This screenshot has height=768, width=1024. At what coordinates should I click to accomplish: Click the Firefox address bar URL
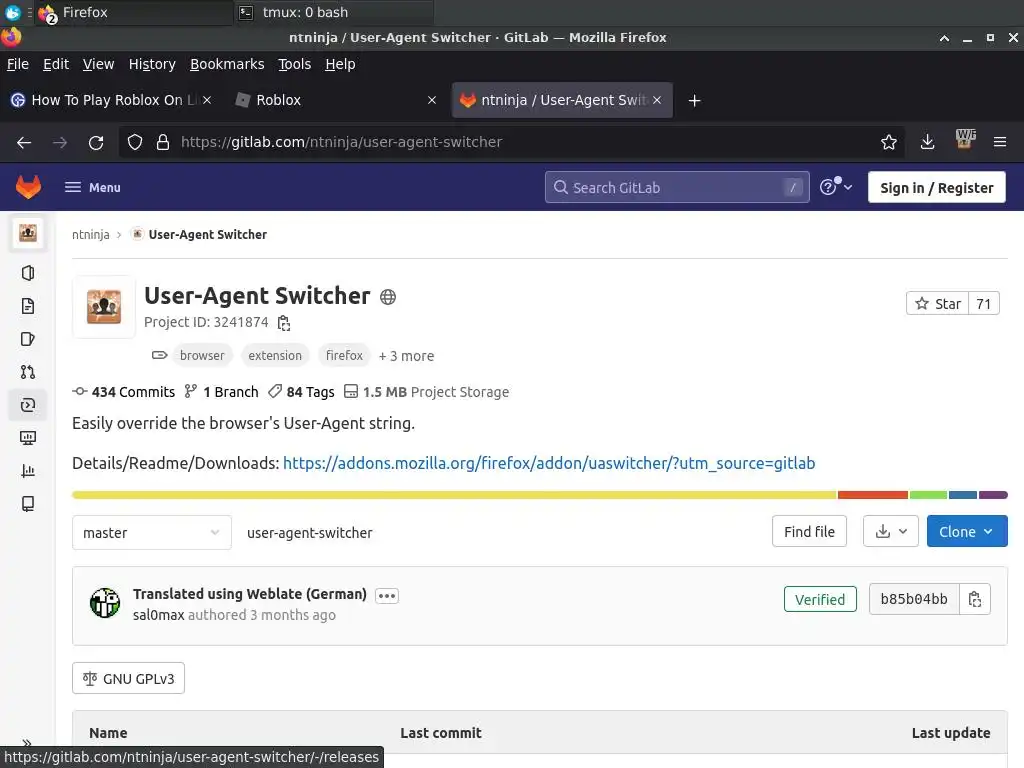coord(342,142)
